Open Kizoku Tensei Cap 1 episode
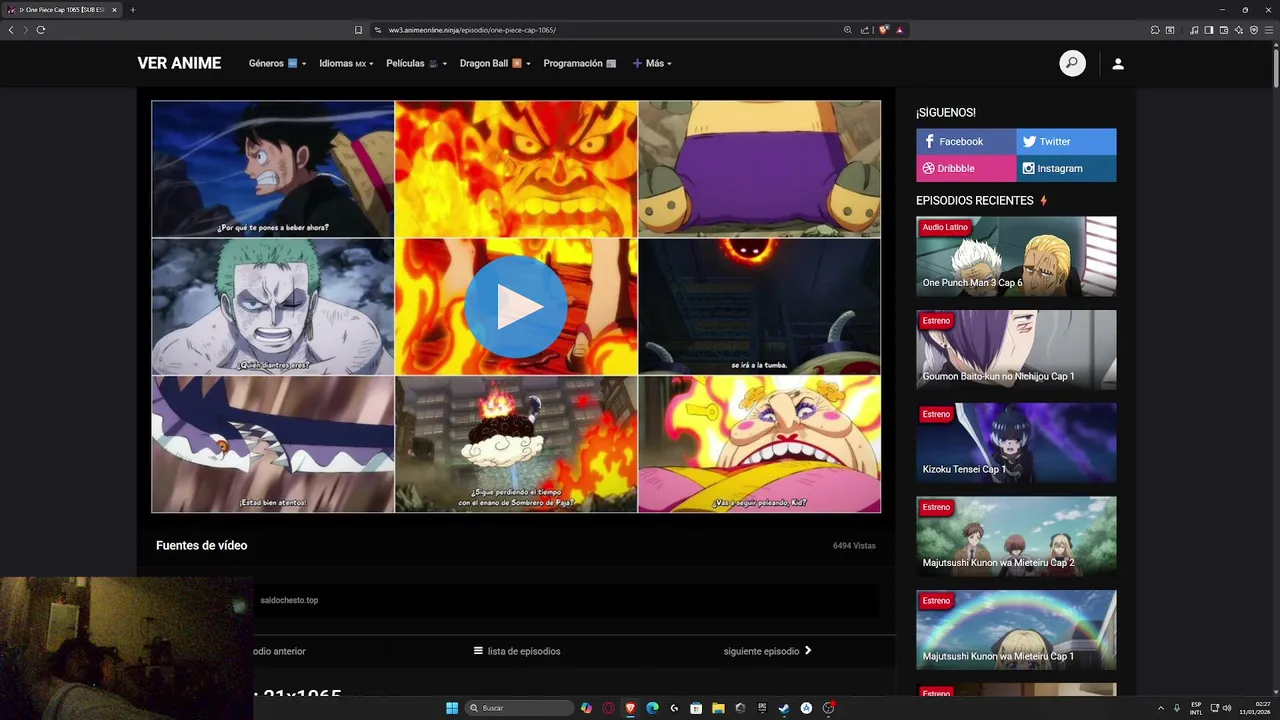This screenshot has height=720, width=1280. [1016, 443]
